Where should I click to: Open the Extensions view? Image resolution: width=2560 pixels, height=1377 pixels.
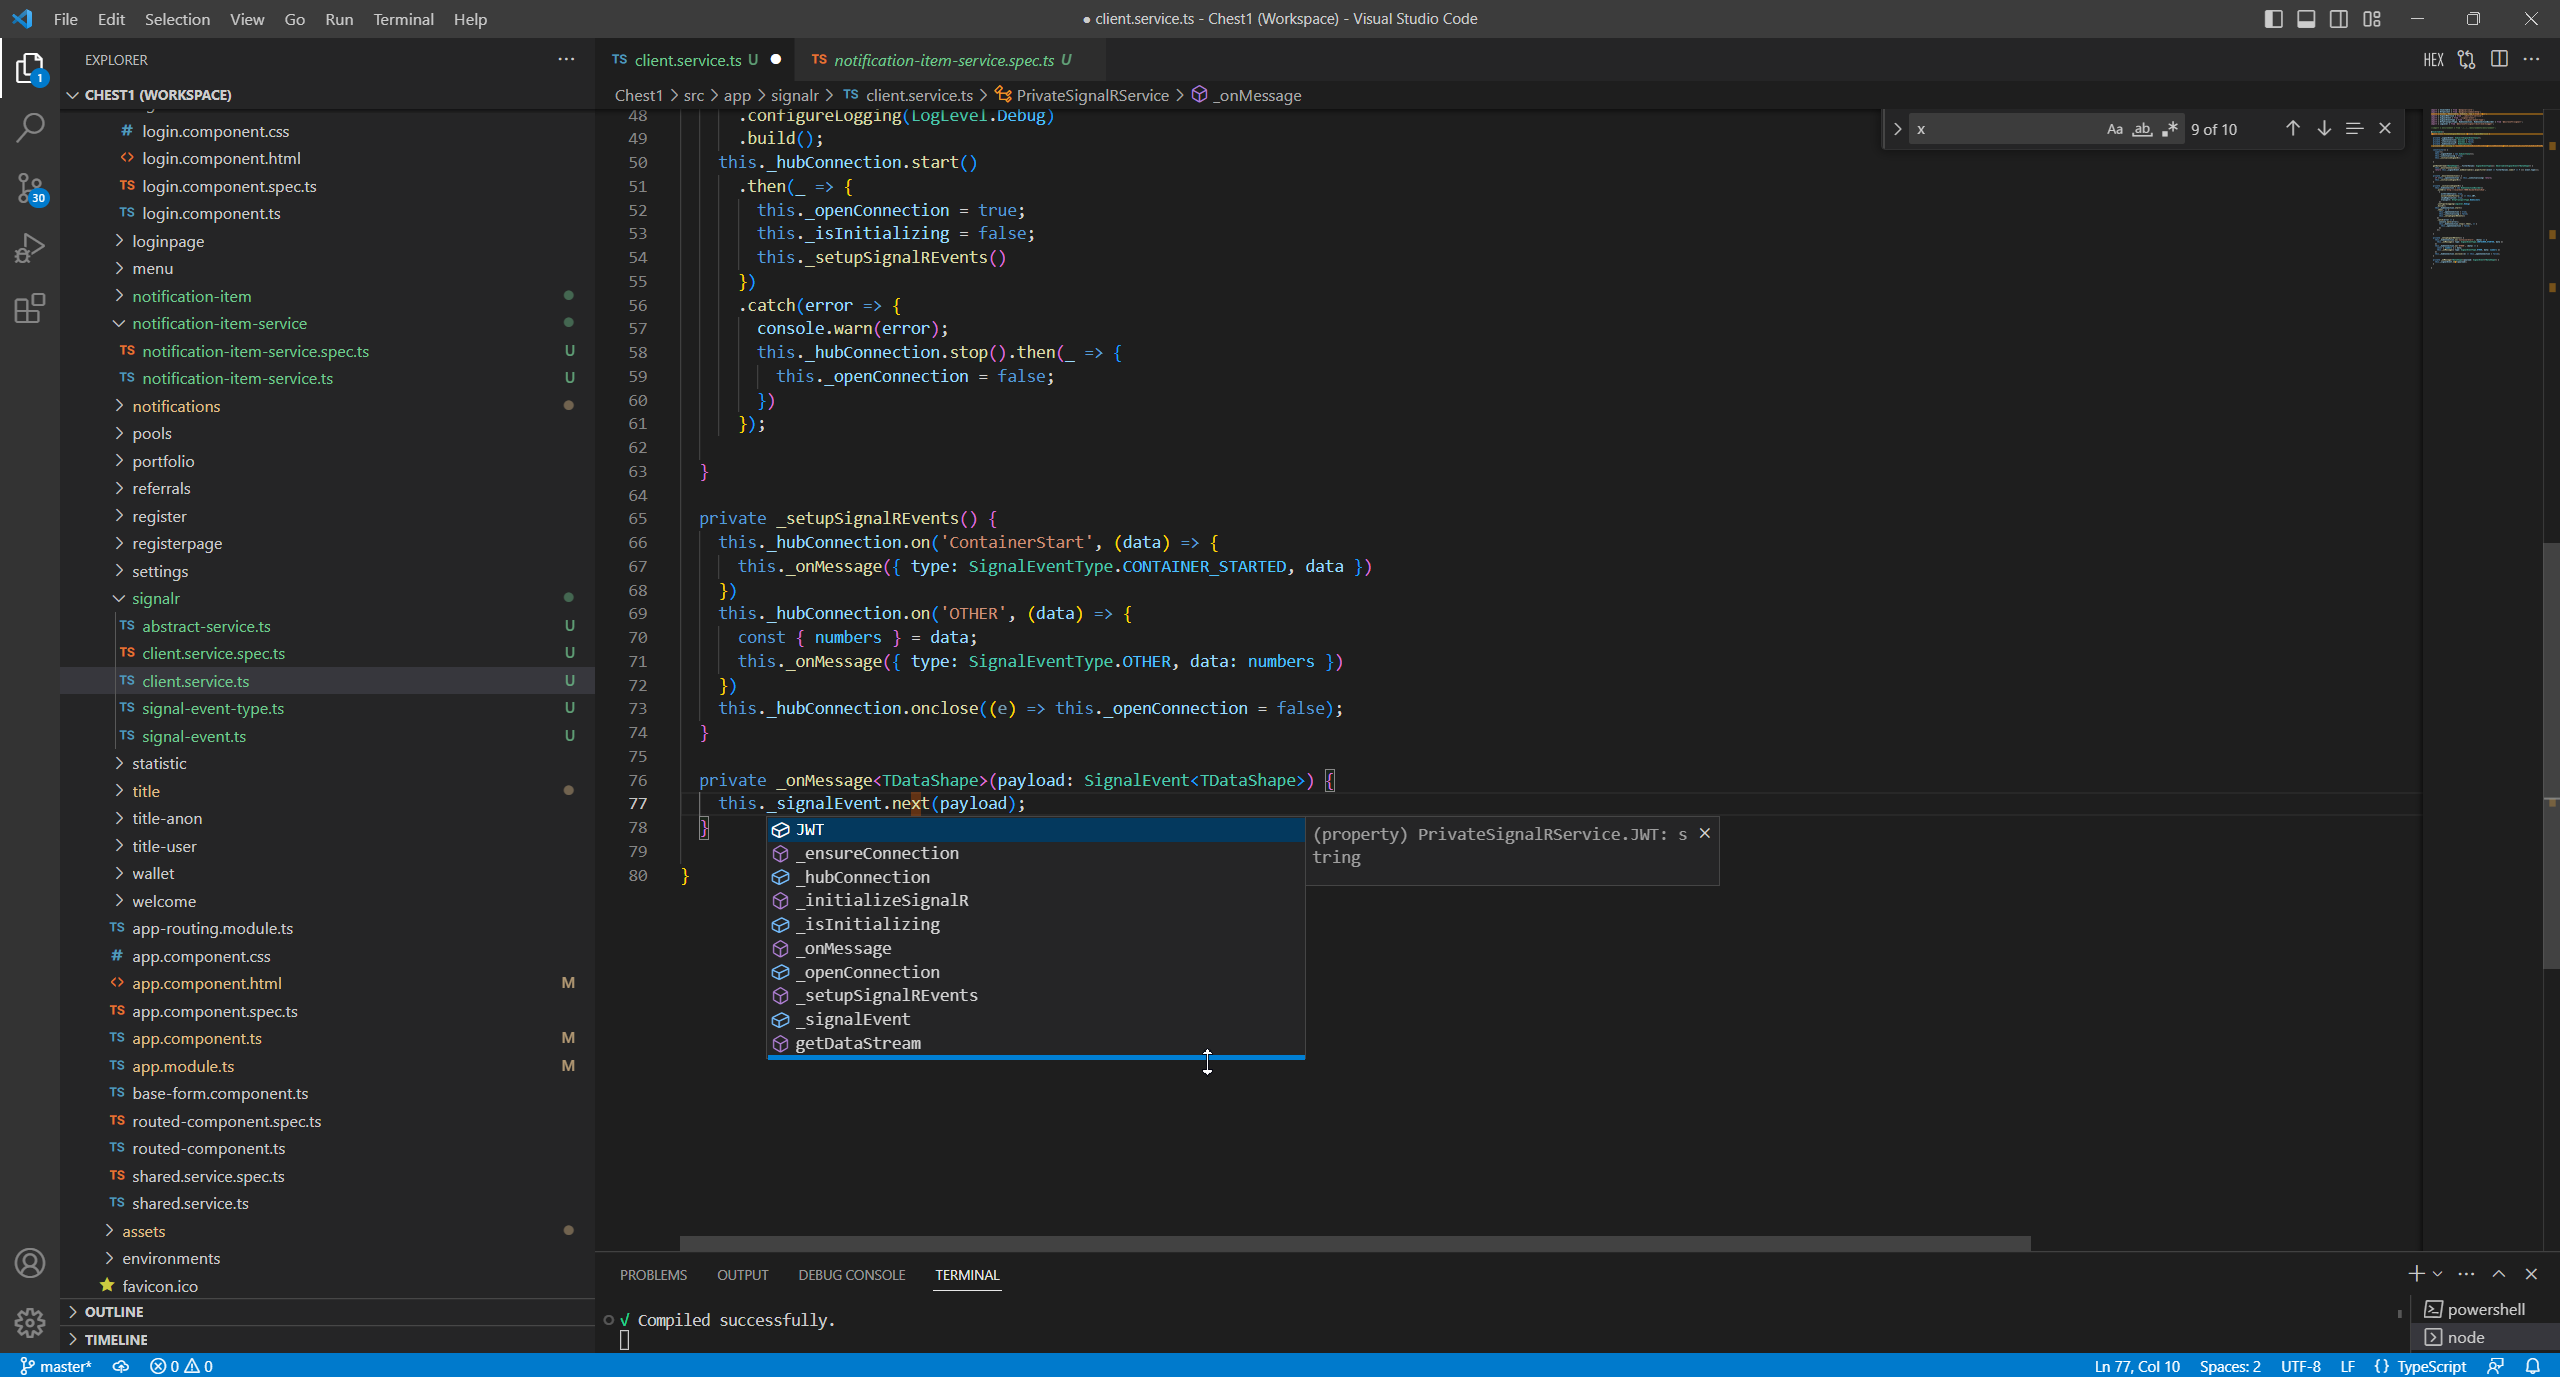pos(30,308)
